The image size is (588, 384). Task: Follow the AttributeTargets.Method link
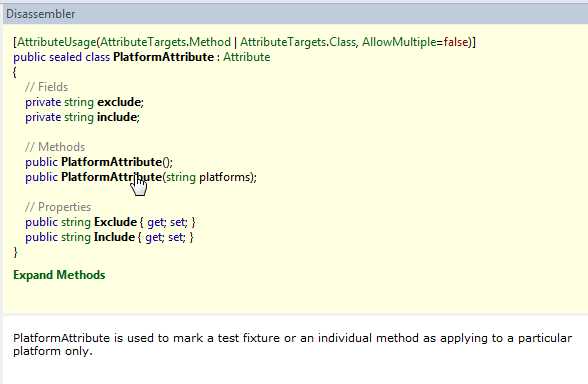[165, 42]
